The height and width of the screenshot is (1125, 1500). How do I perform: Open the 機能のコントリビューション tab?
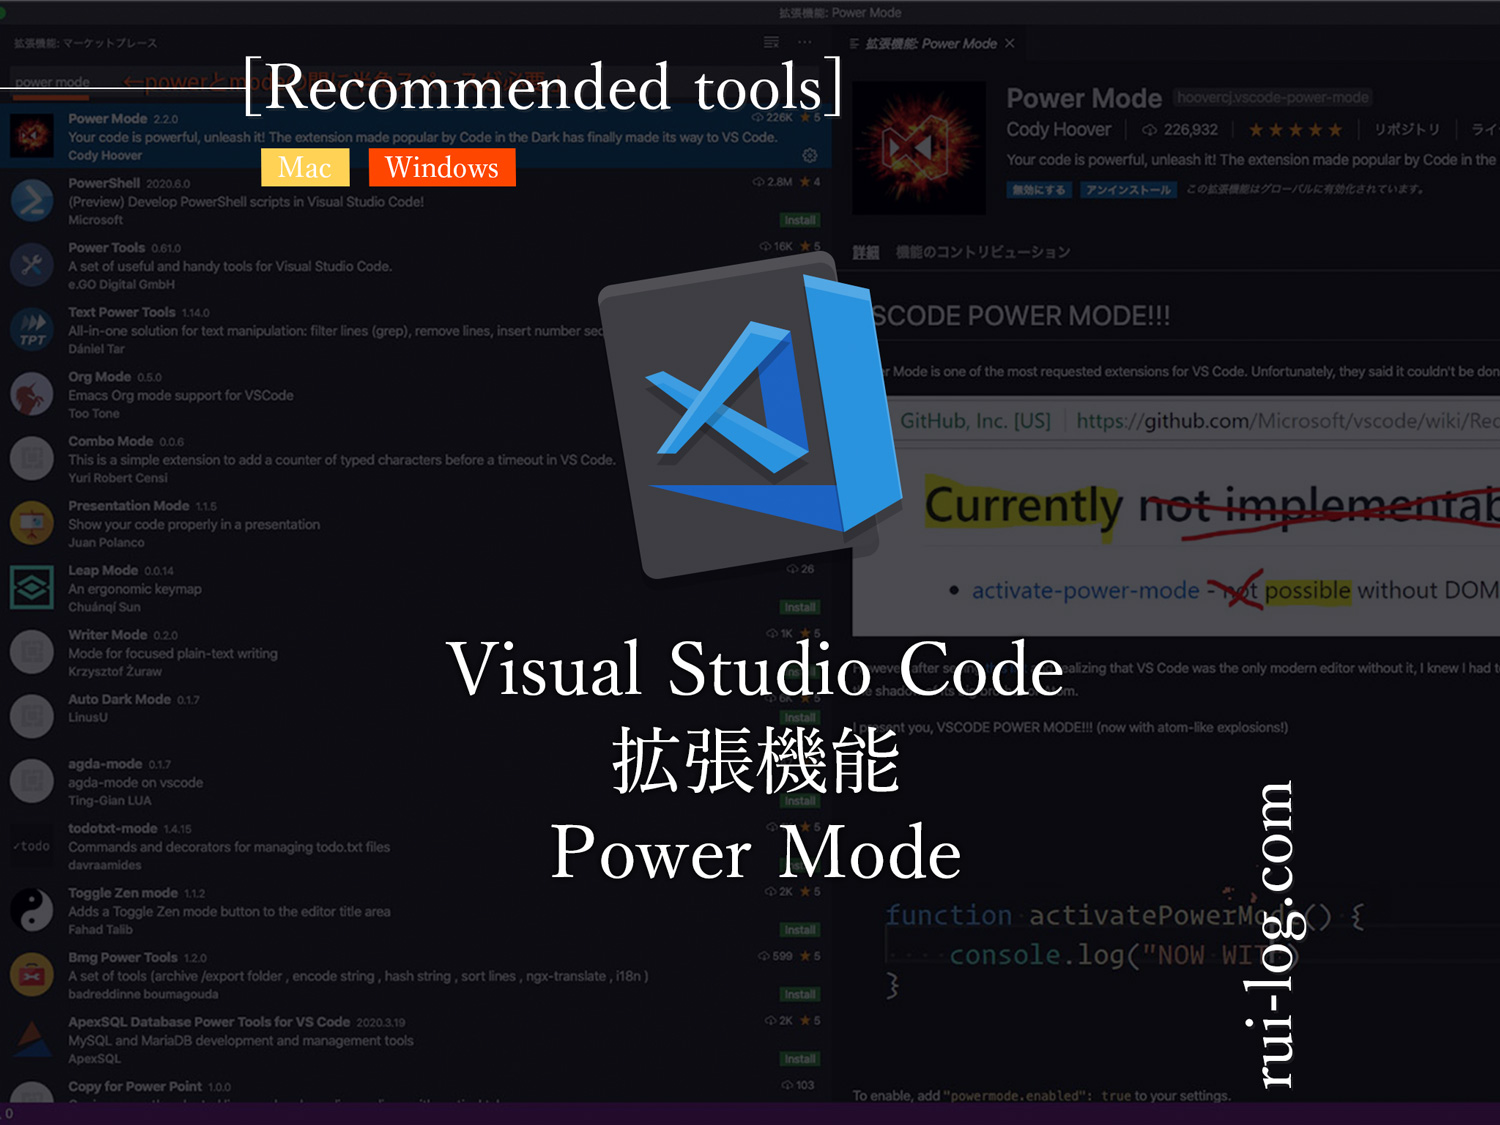click(983, 252)
